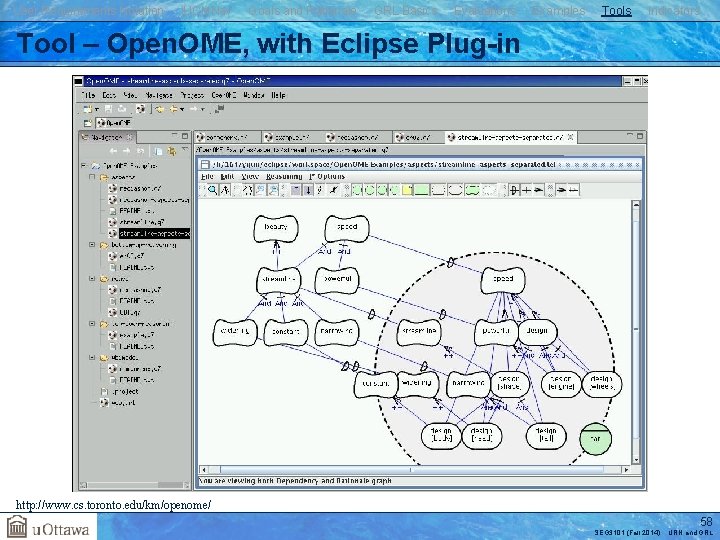Click the down-arrow icon in diagram toolbar
The image size is (720, 540).
(309, 190)
